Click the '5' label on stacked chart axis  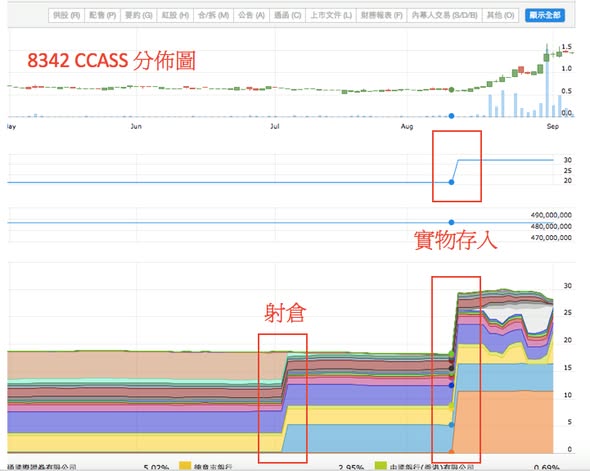[x=570, y=422]
